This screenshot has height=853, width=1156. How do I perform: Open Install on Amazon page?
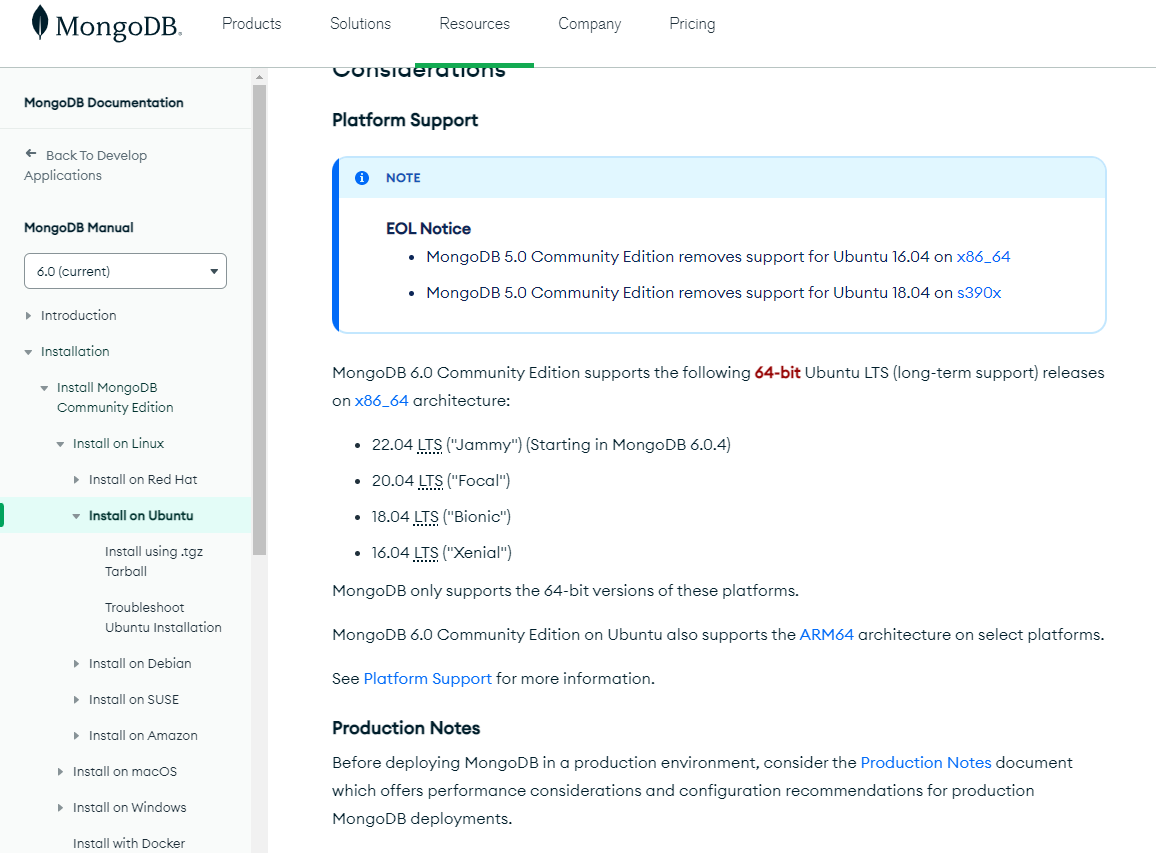pyautogui.click(x=143, y=736)
